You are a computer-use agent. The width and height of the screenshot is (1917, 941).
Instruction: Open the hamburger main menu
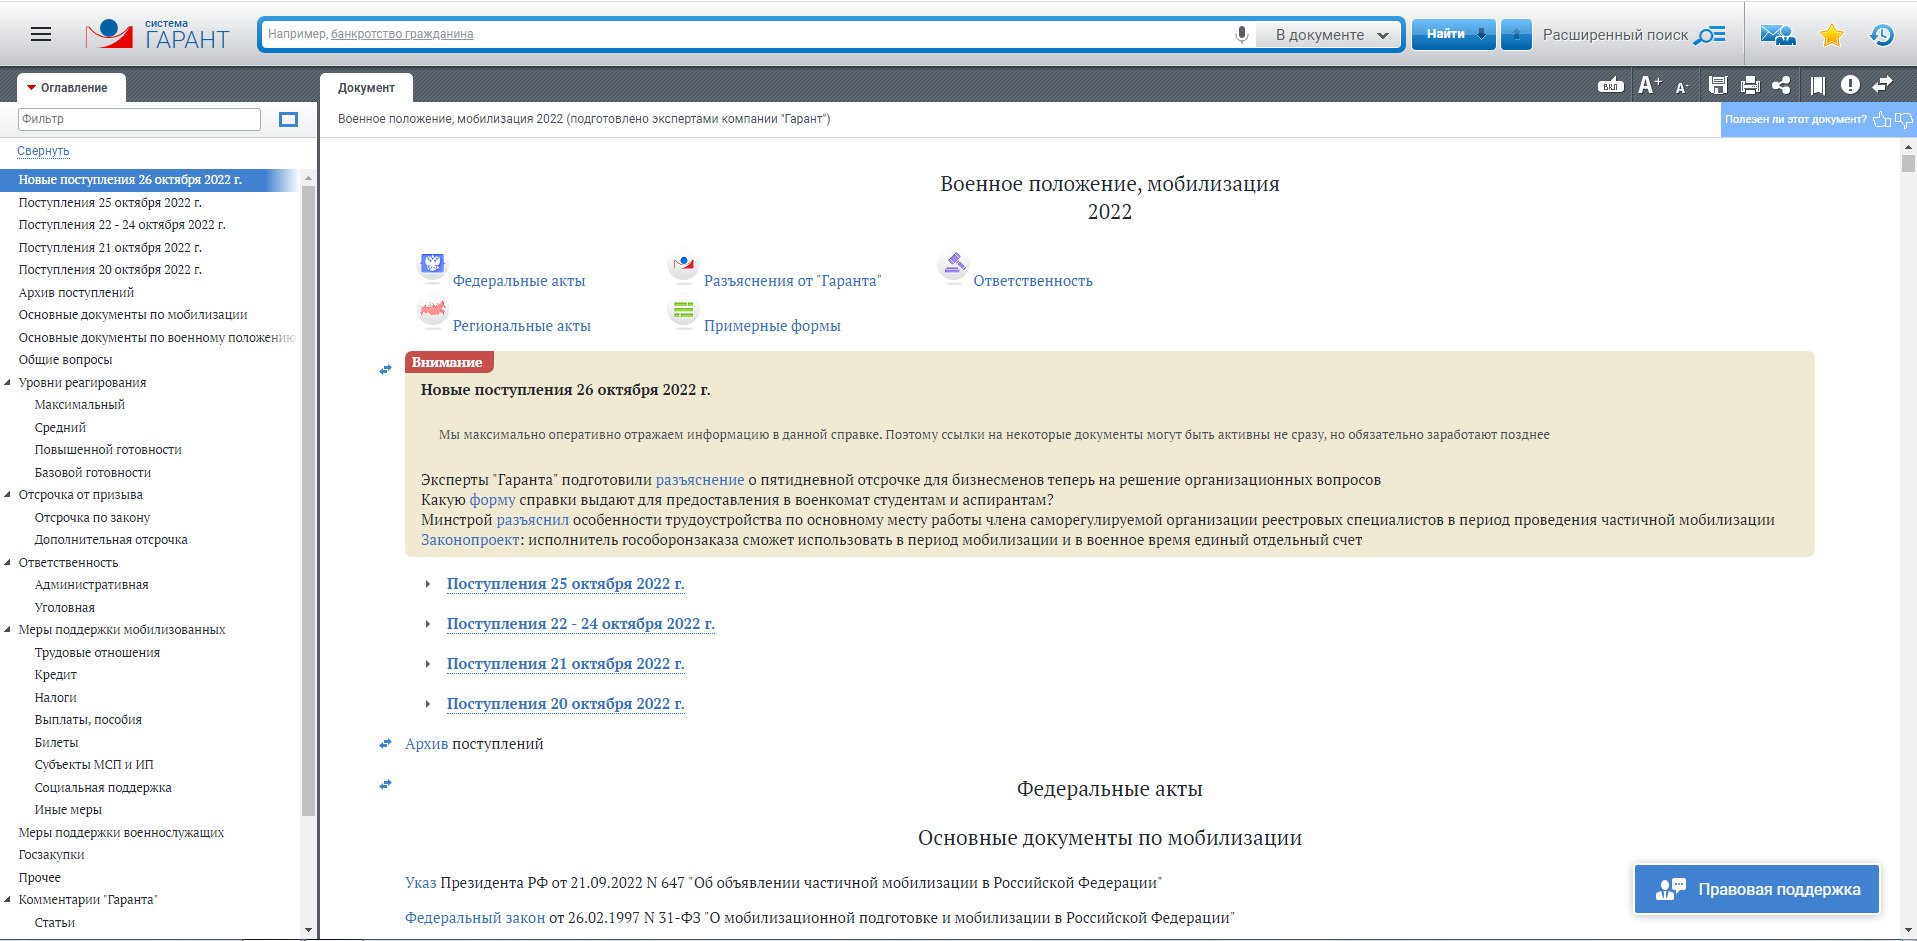pyautogui.click(x=41, y=34)
